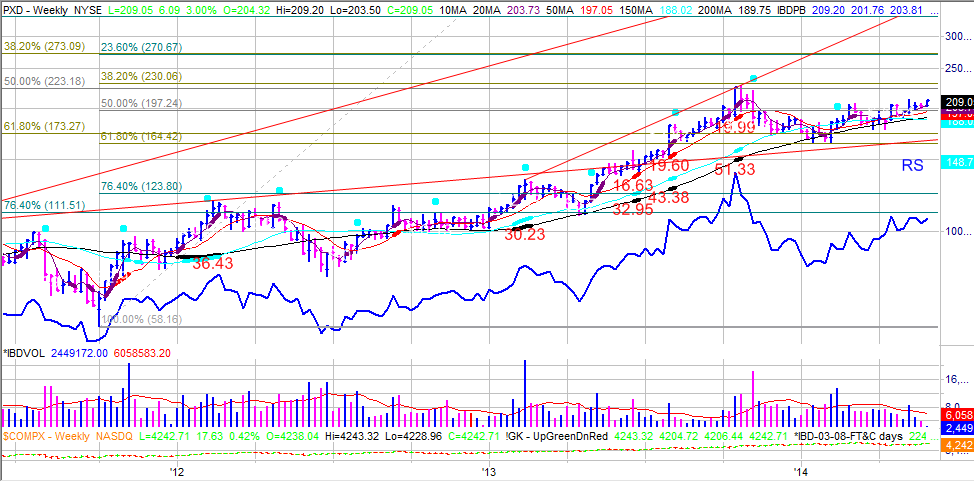
Task: Click the "61.80% (173.27)" Fibonacci label
Action: click(x=43, y=126)
